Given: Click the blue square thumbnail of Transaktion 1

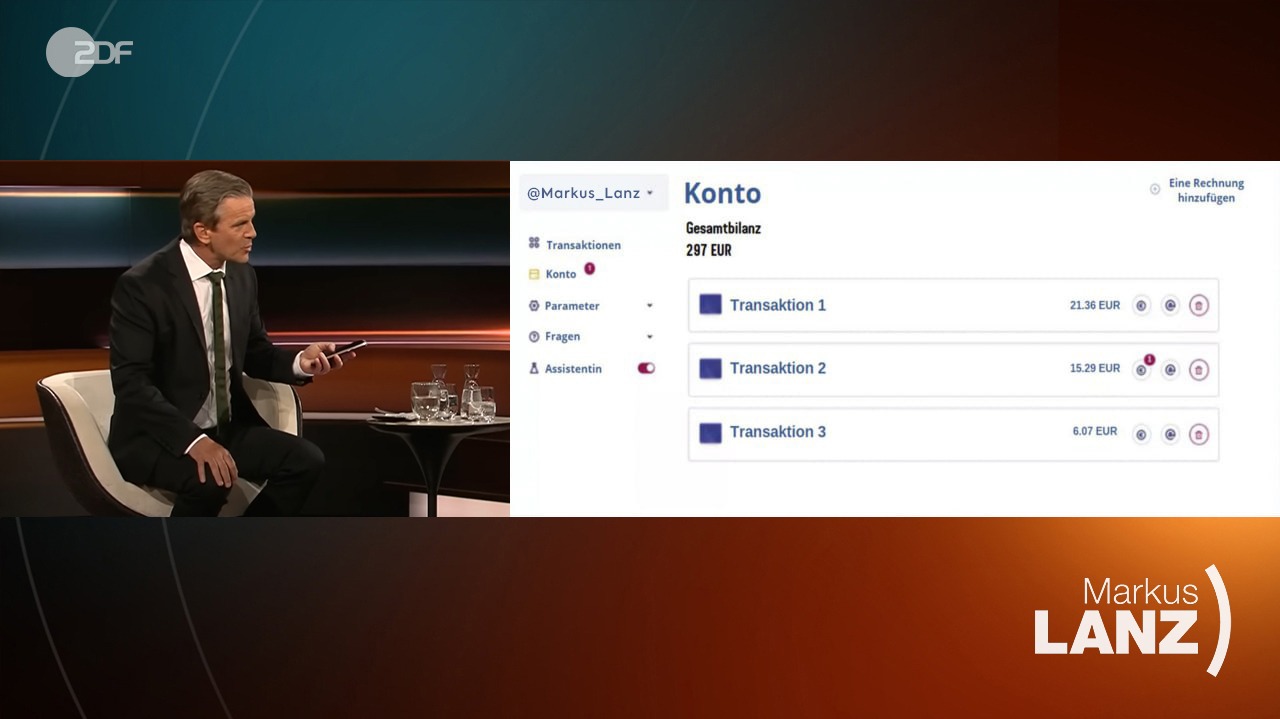Looking at the screenshot, I should coord(710,305).
